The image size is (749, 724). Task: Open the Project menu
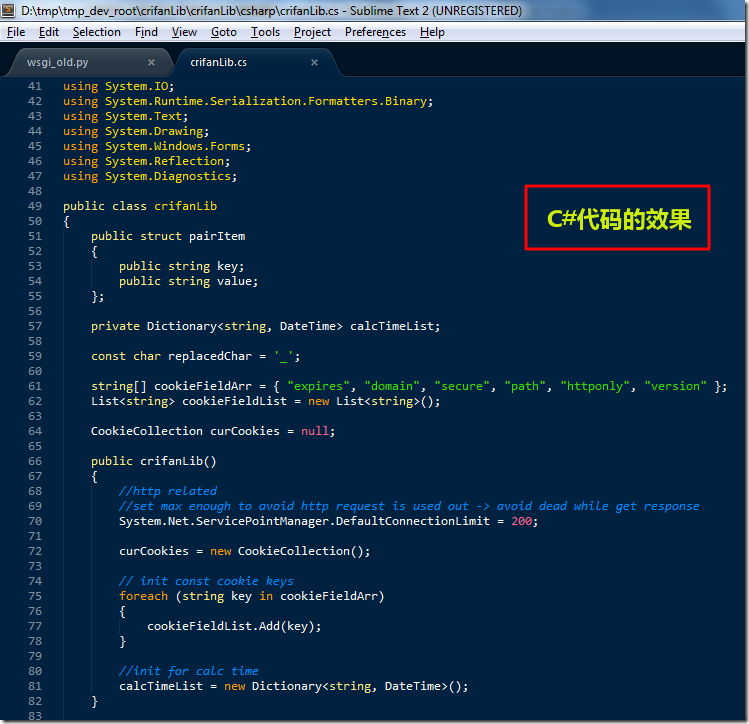click(312, 32)
